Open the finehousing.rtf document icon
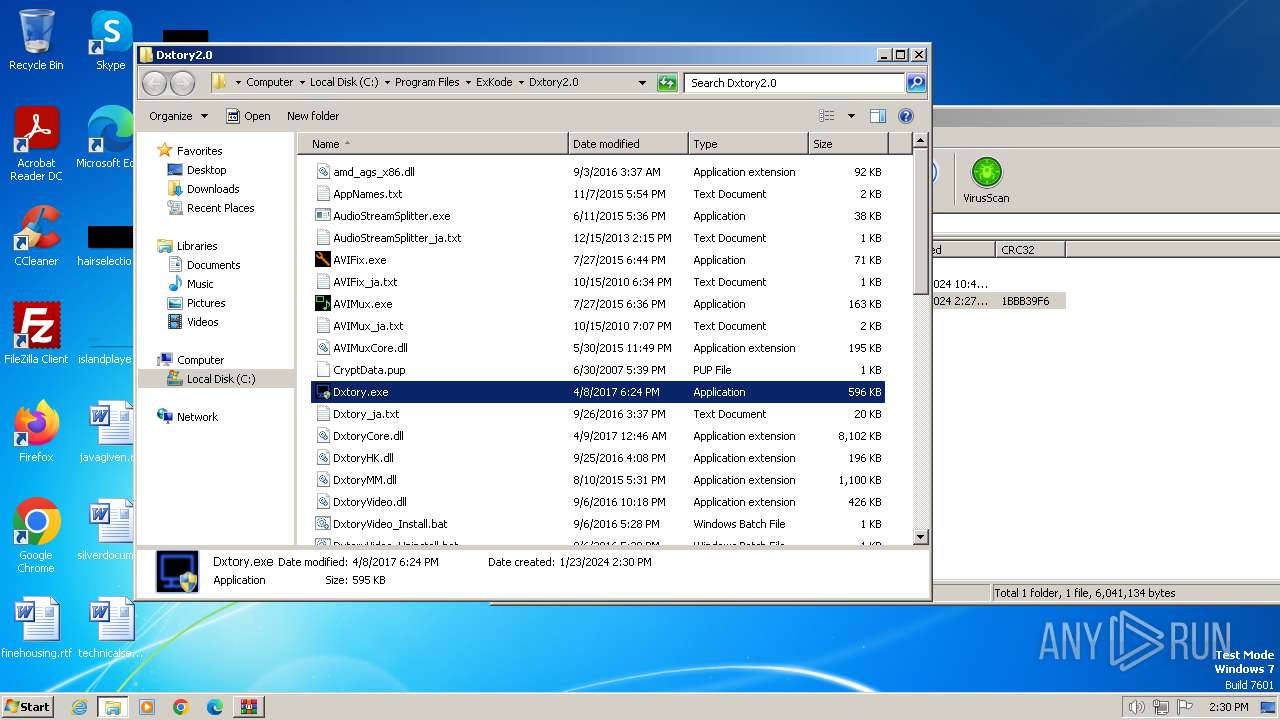This screenshot has width=1280, height=720. pos(36,628)
